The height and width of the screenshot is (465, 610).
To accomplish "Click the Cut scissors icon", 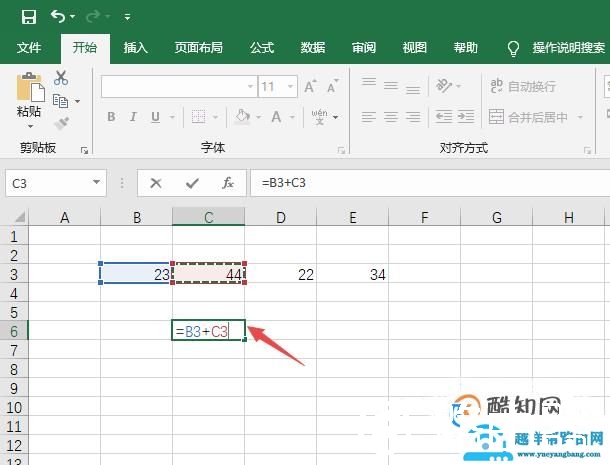I will [x=61, y=78].
